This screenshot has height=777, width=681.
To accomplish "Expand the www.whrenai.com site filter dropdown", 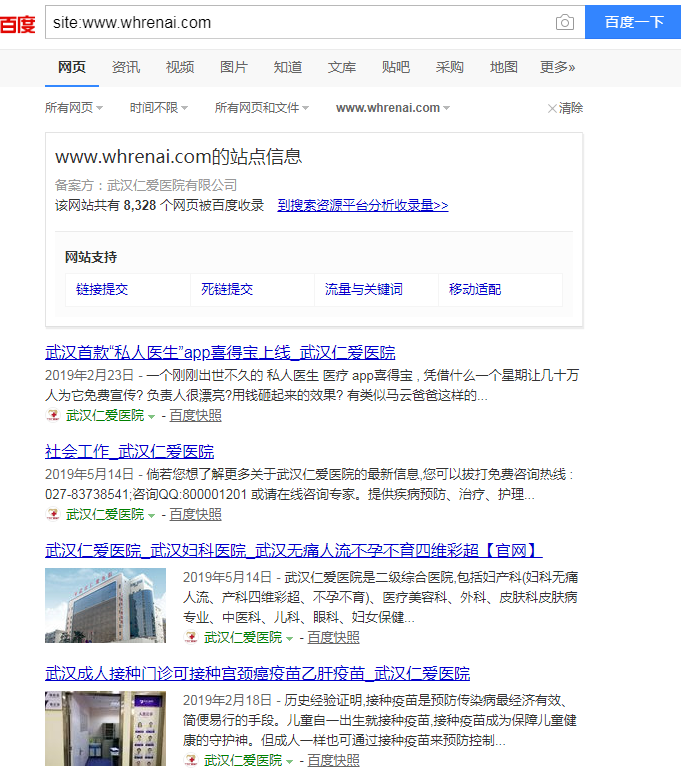I will 393,108.
